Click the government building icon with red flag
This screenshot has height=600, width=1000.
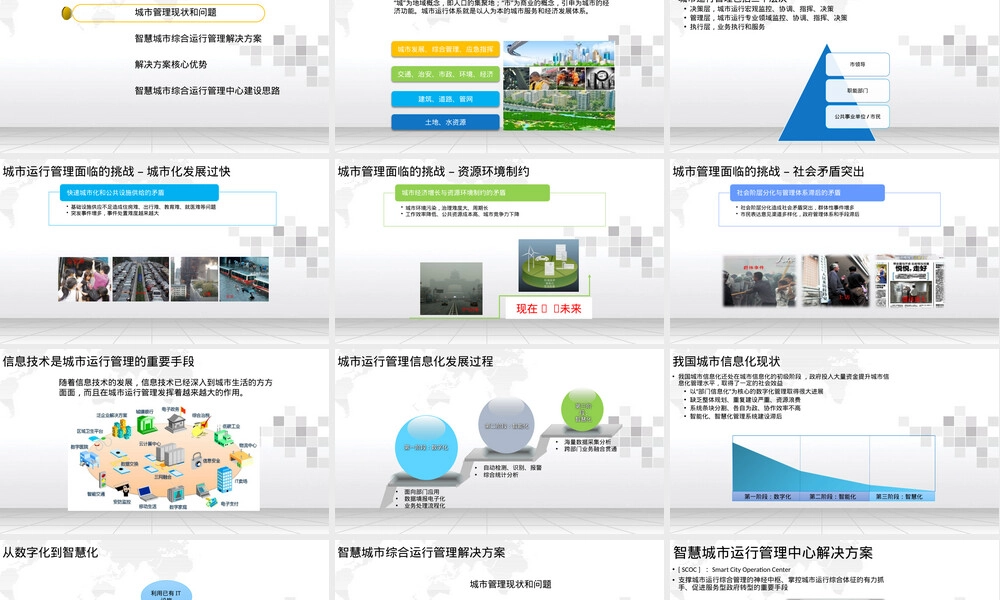click(174, 422)
